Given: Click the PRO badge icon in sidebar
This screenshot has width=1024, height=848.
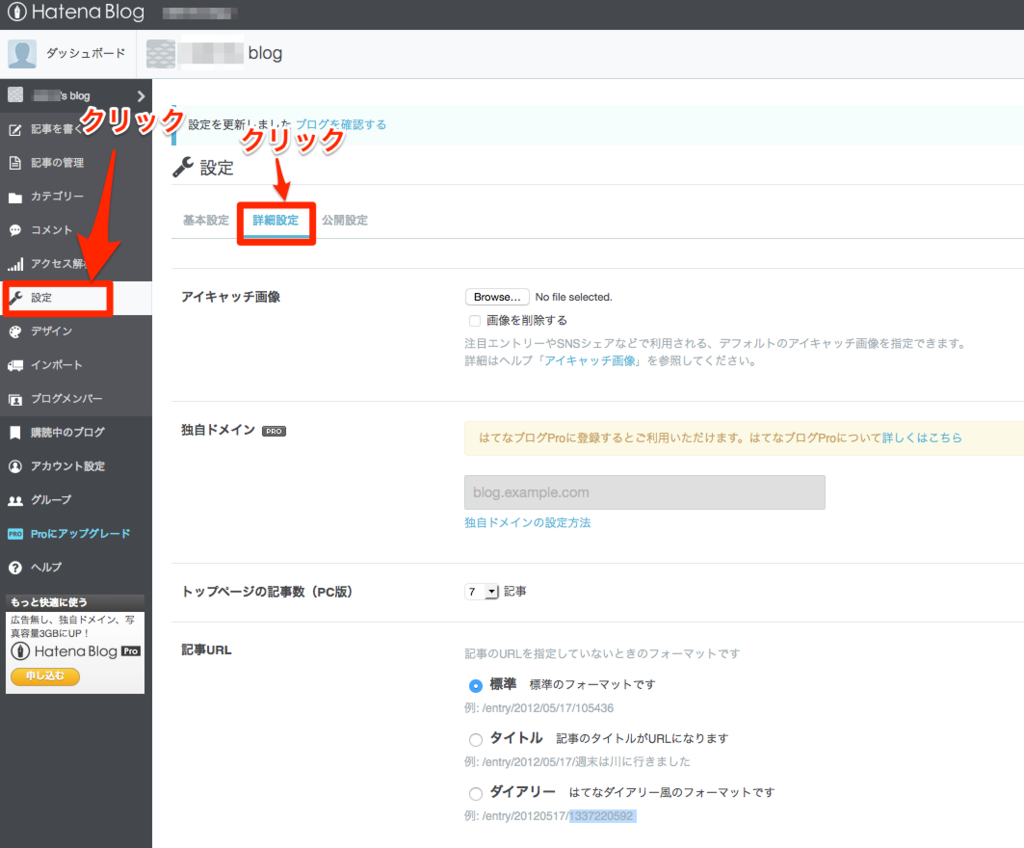Looking at the screenshot, I should (15, 534).
